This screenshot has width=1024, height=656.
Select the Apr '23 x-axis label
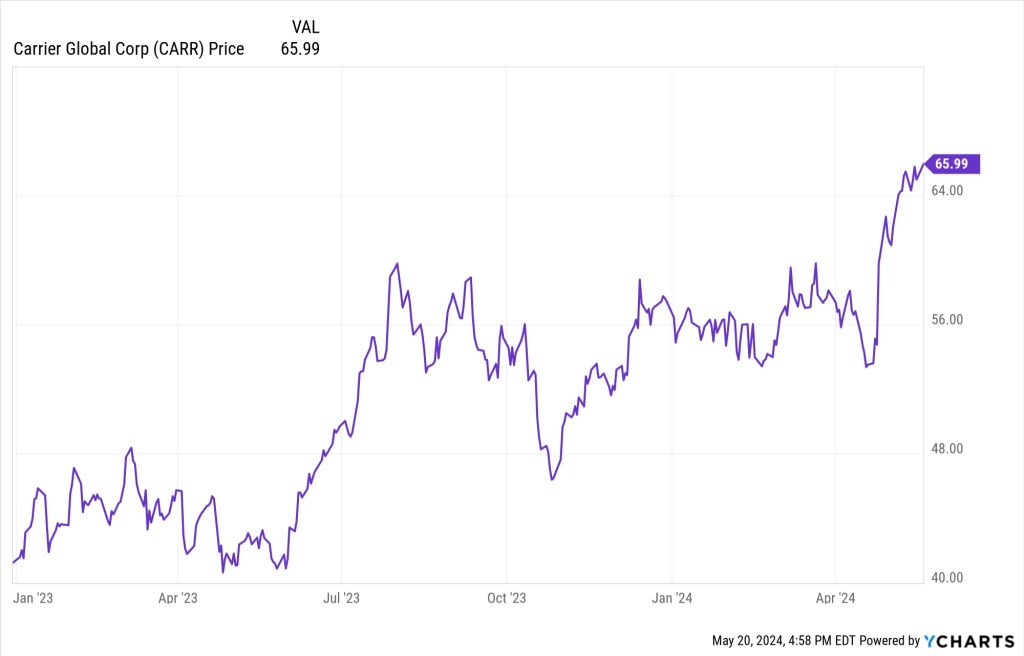coord(178,598)
